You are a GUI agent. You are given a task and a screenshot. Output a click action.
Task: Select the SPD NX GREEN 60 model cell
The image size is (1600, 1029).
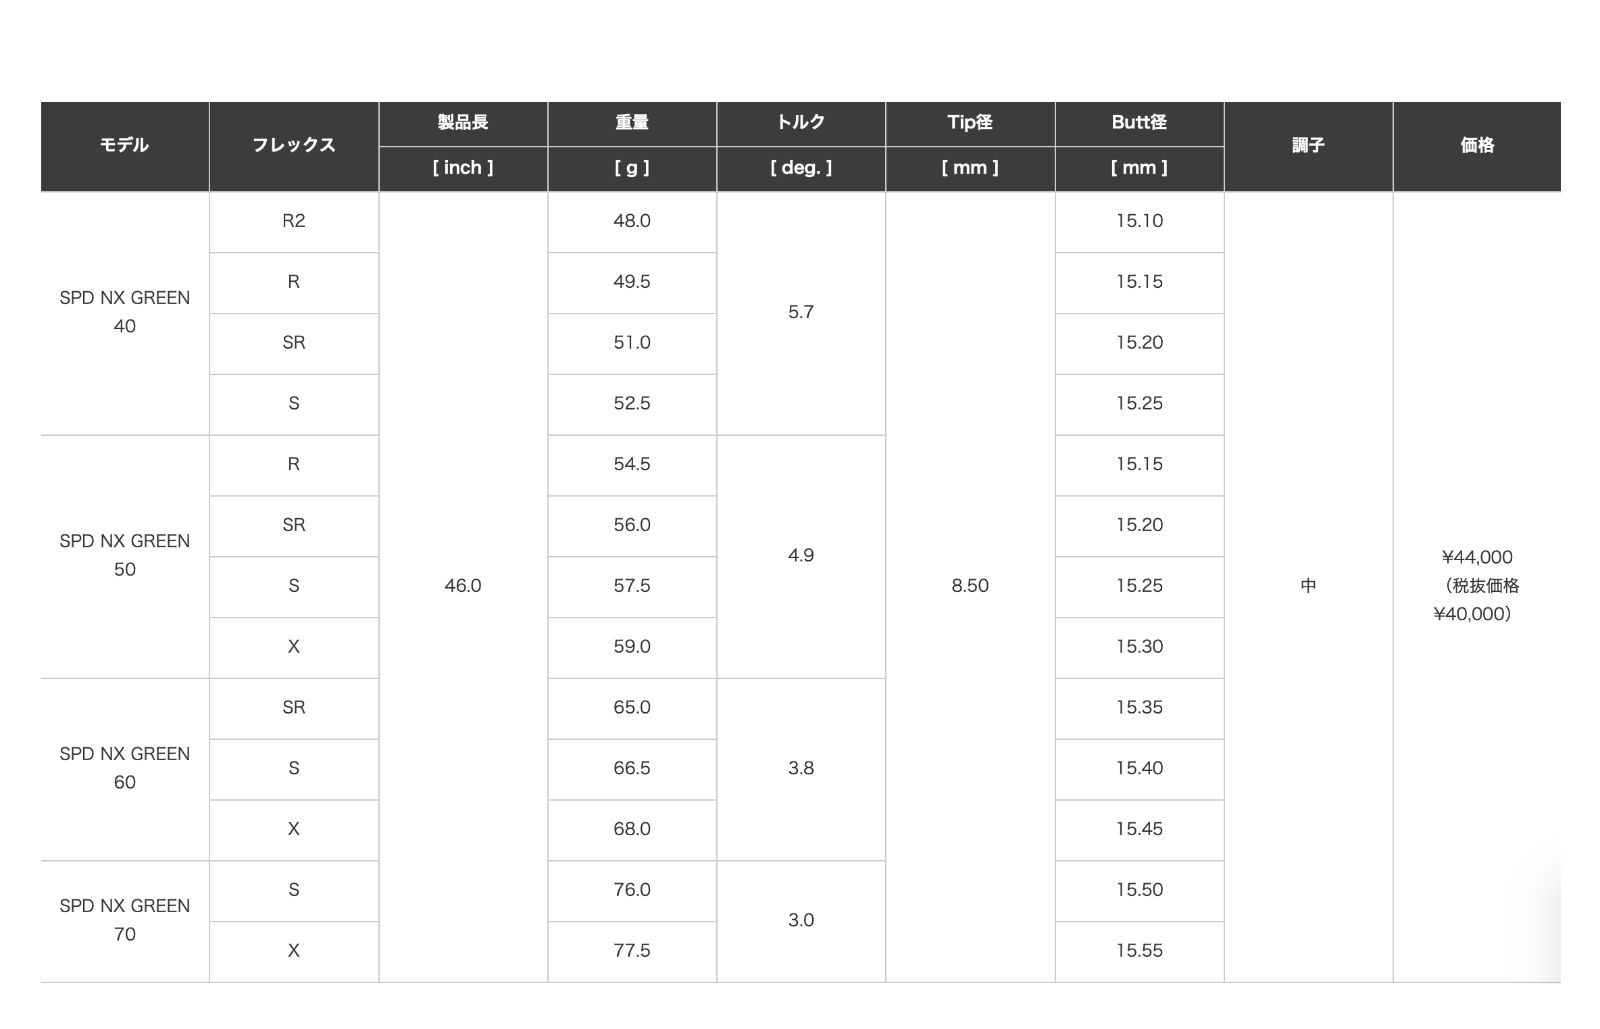pyautogui.click(x=124, y=768)
